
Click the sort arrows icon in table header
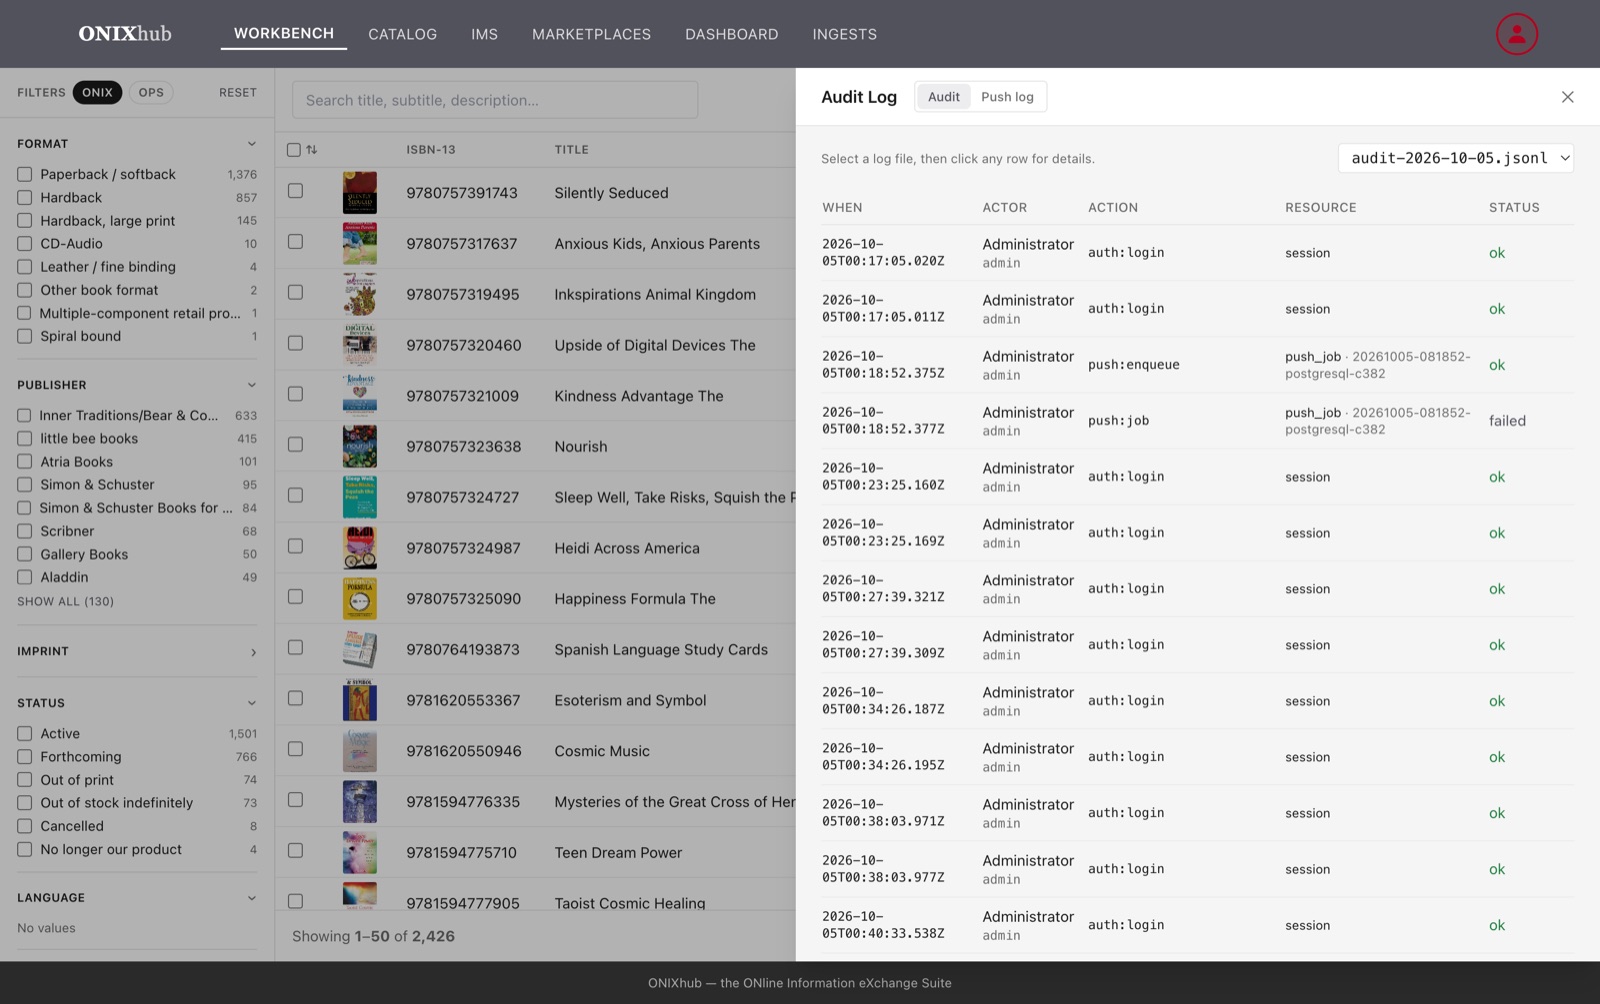point(312,150)
